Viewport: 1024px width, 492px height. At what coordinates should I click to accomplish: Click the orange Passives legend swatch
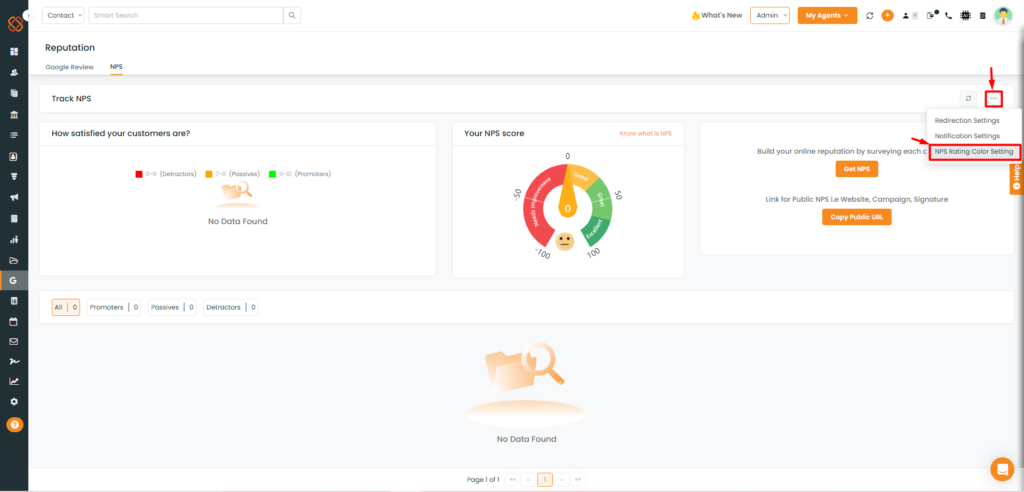pyautogui.click(x=209, y=174)
